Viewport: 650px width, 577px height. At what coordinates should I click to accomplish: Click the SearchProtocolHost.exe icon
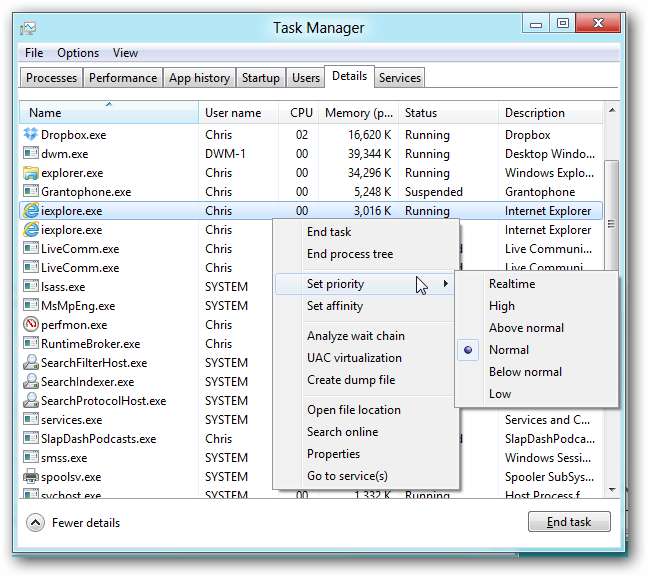pos(31,400)
